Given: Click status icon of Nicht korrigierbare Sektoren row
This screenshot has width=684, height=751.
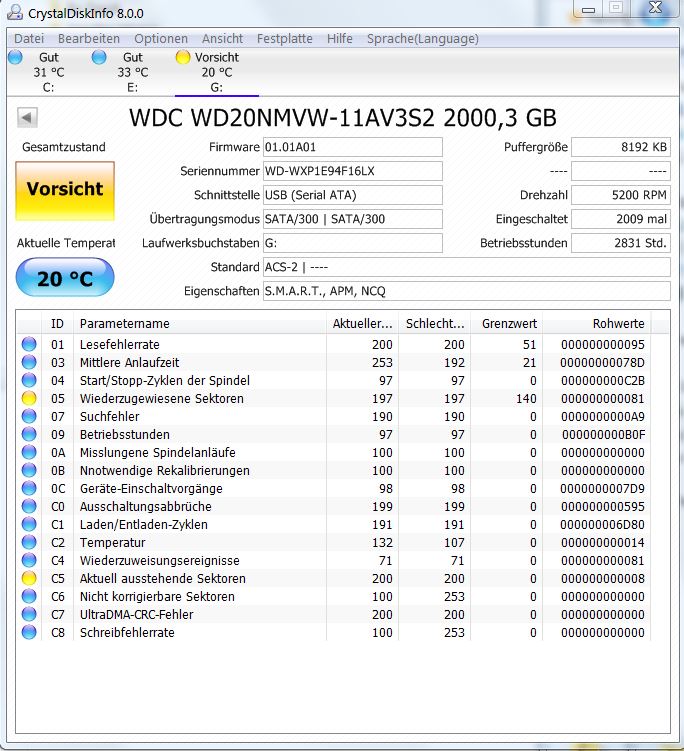Looking at the screenshot, I should [x=29, y=596].
